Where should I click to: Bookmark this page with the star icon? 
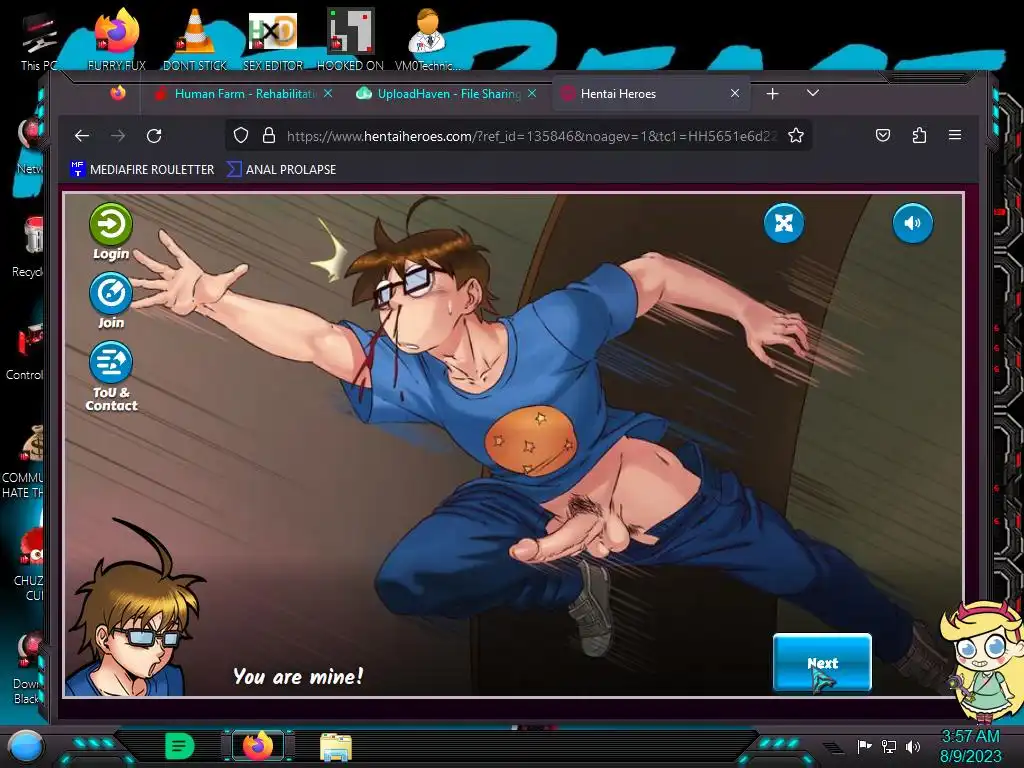coord(795,136)
